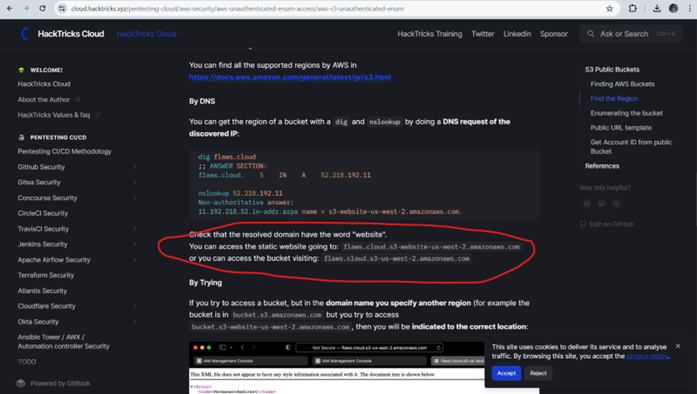
Task: Open Ansible Tower / AWX page in sidebar
Action: (64, 342)
